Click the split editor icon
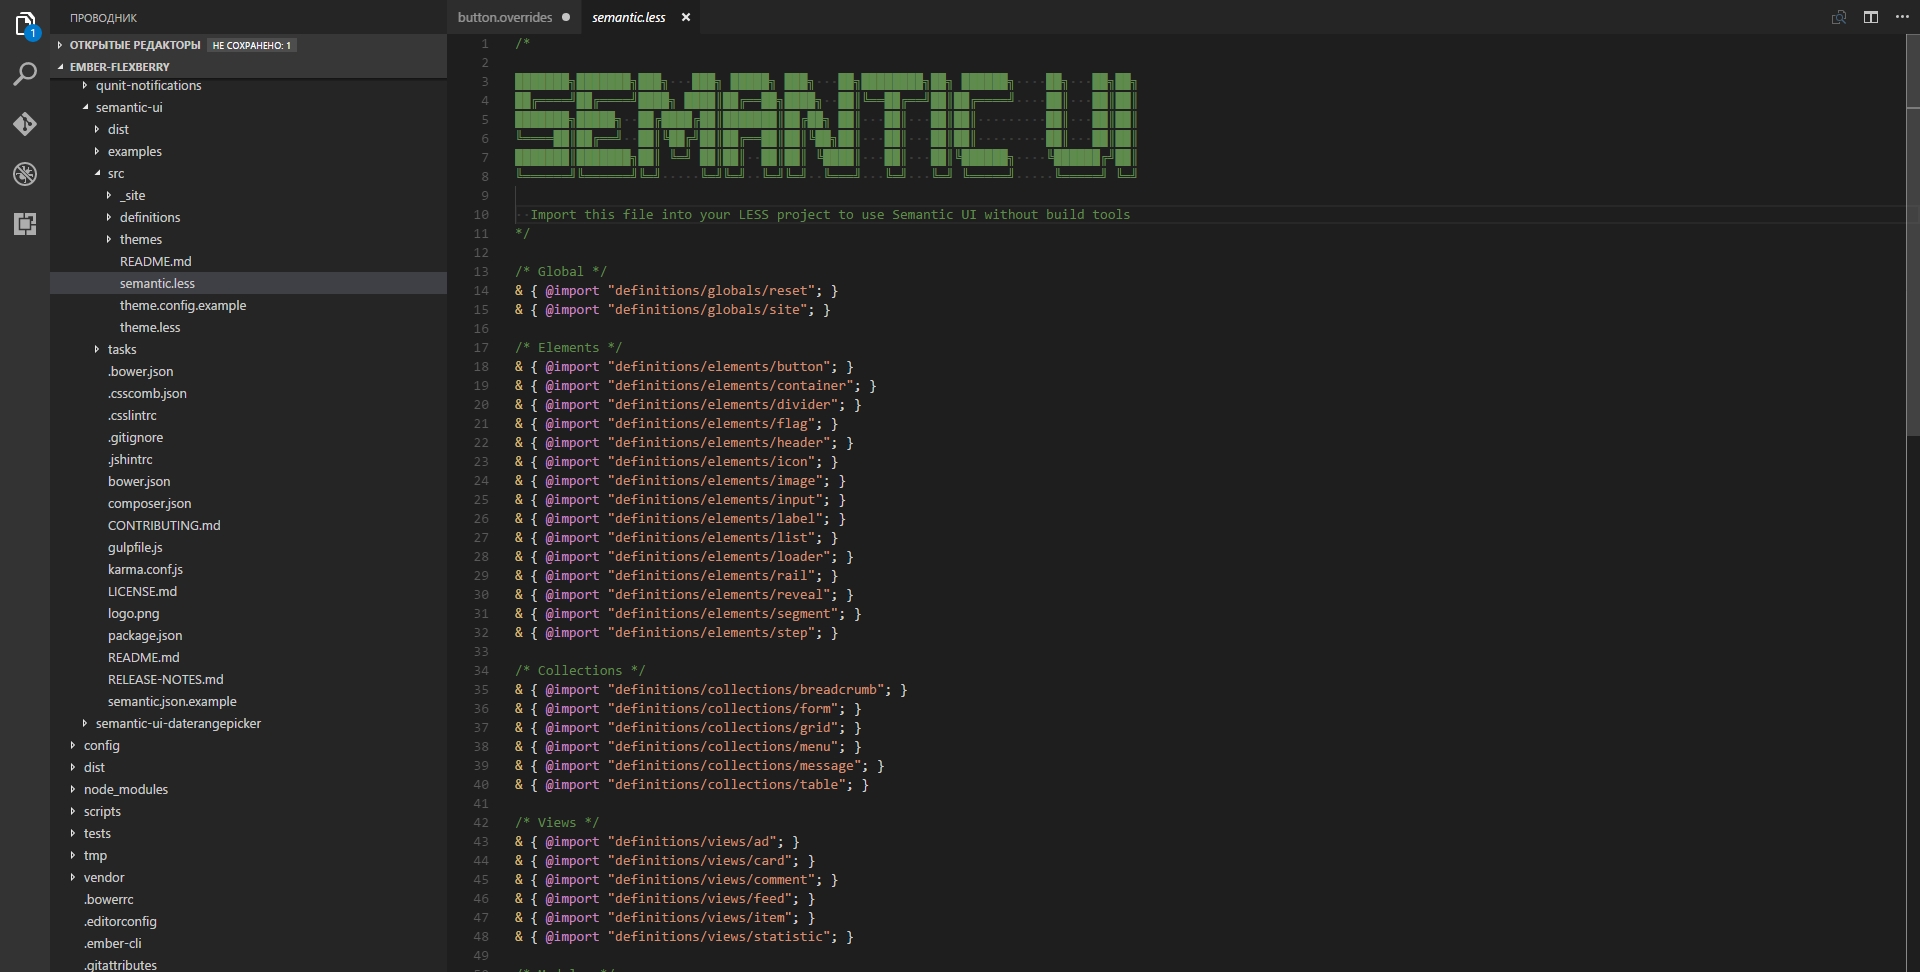This screenshot has width=1920, height=972. point(1871,17)
